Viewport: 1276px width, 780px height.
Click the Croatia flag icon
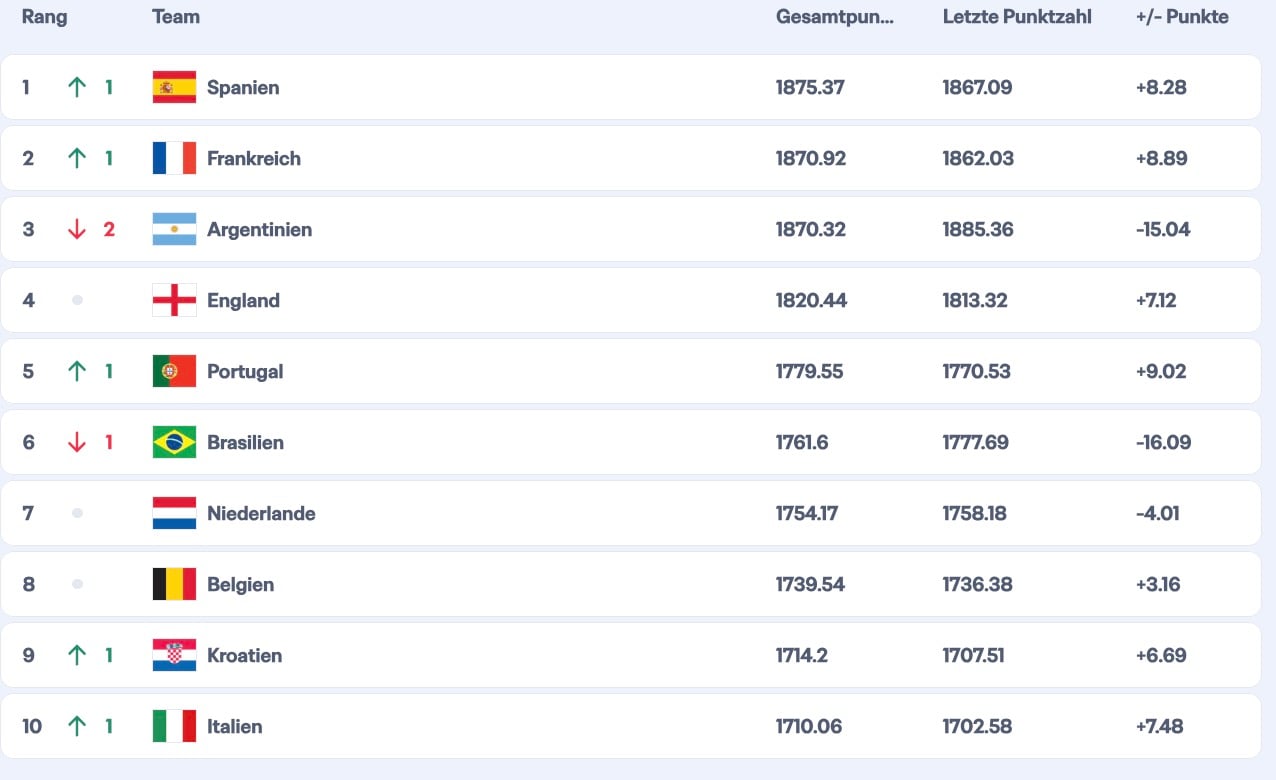point(174,655)
